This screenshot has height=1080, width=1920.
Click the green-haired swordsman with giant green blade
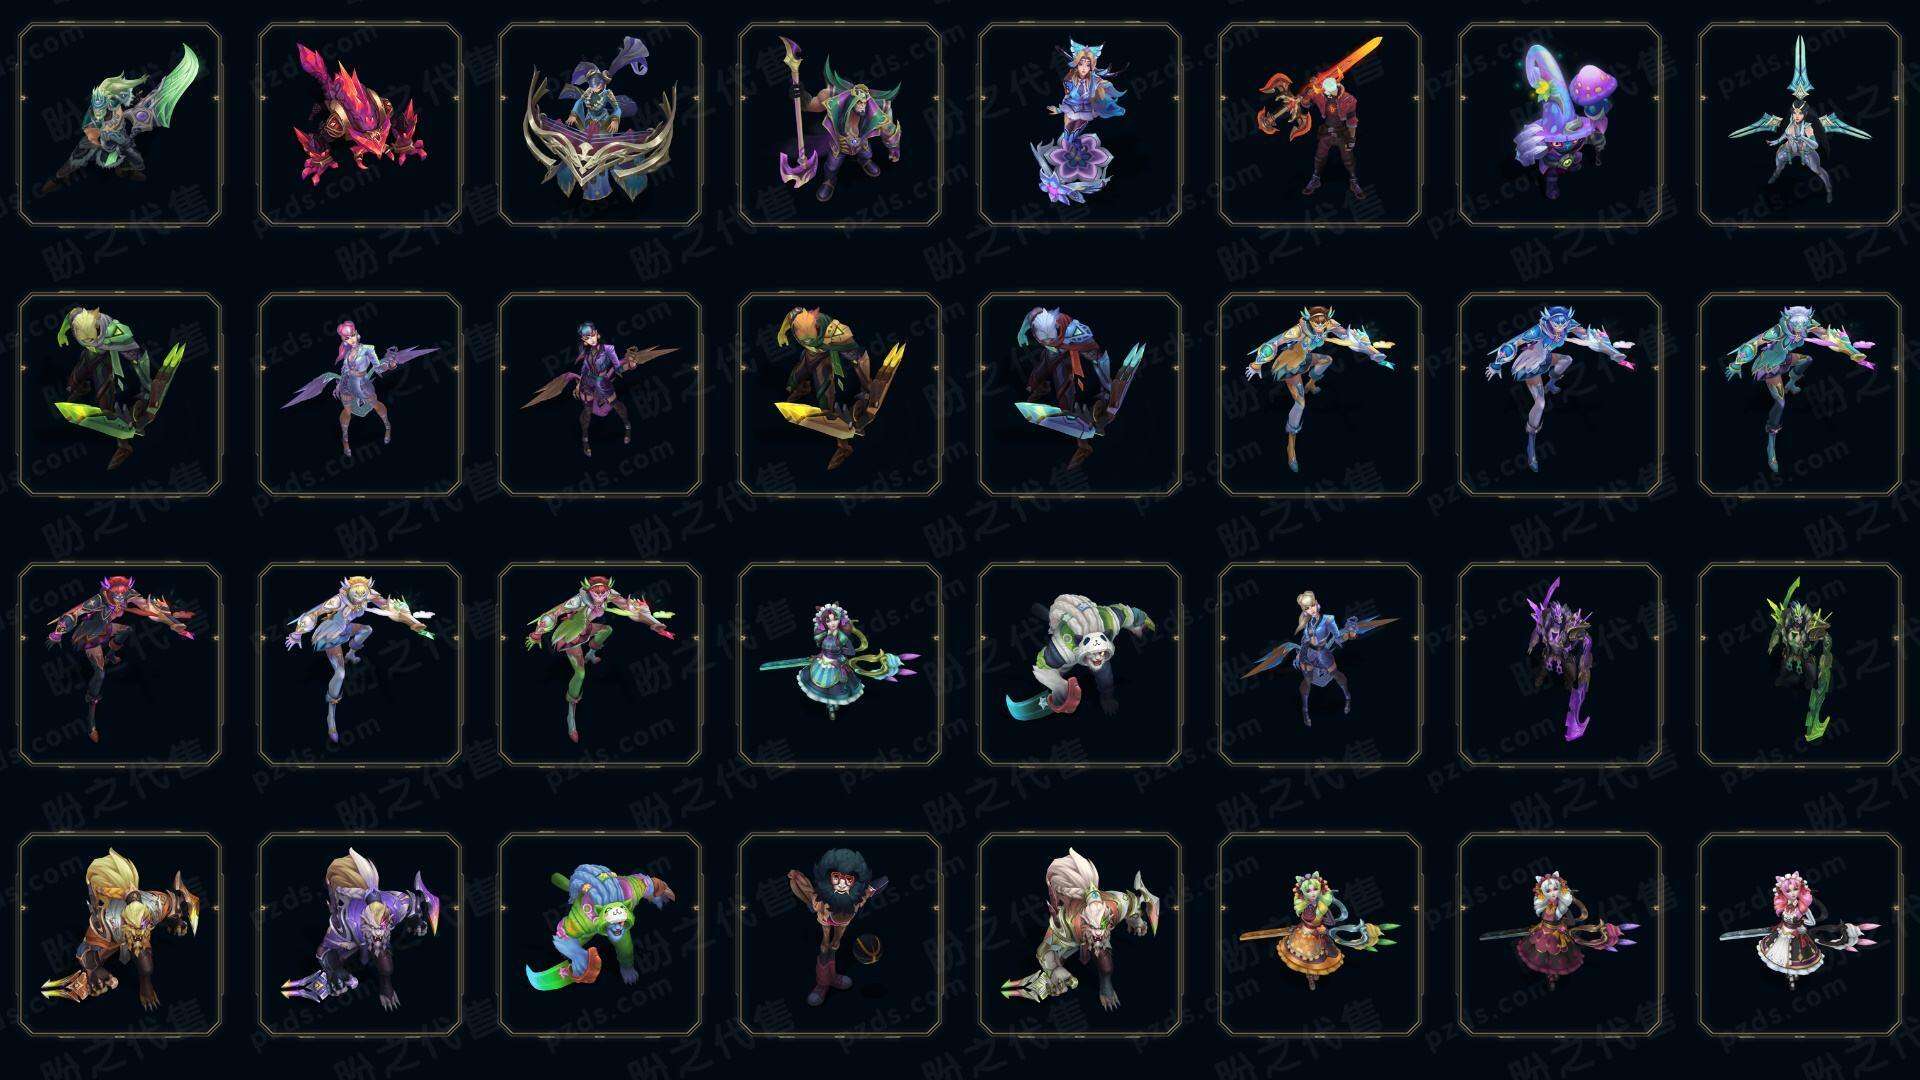point(120,125)
